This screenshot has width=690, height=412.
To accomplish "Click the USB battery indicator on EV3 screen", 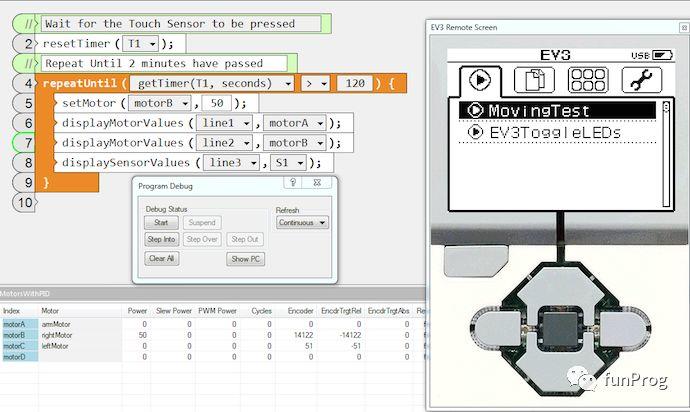I will (x=652, y=55).
